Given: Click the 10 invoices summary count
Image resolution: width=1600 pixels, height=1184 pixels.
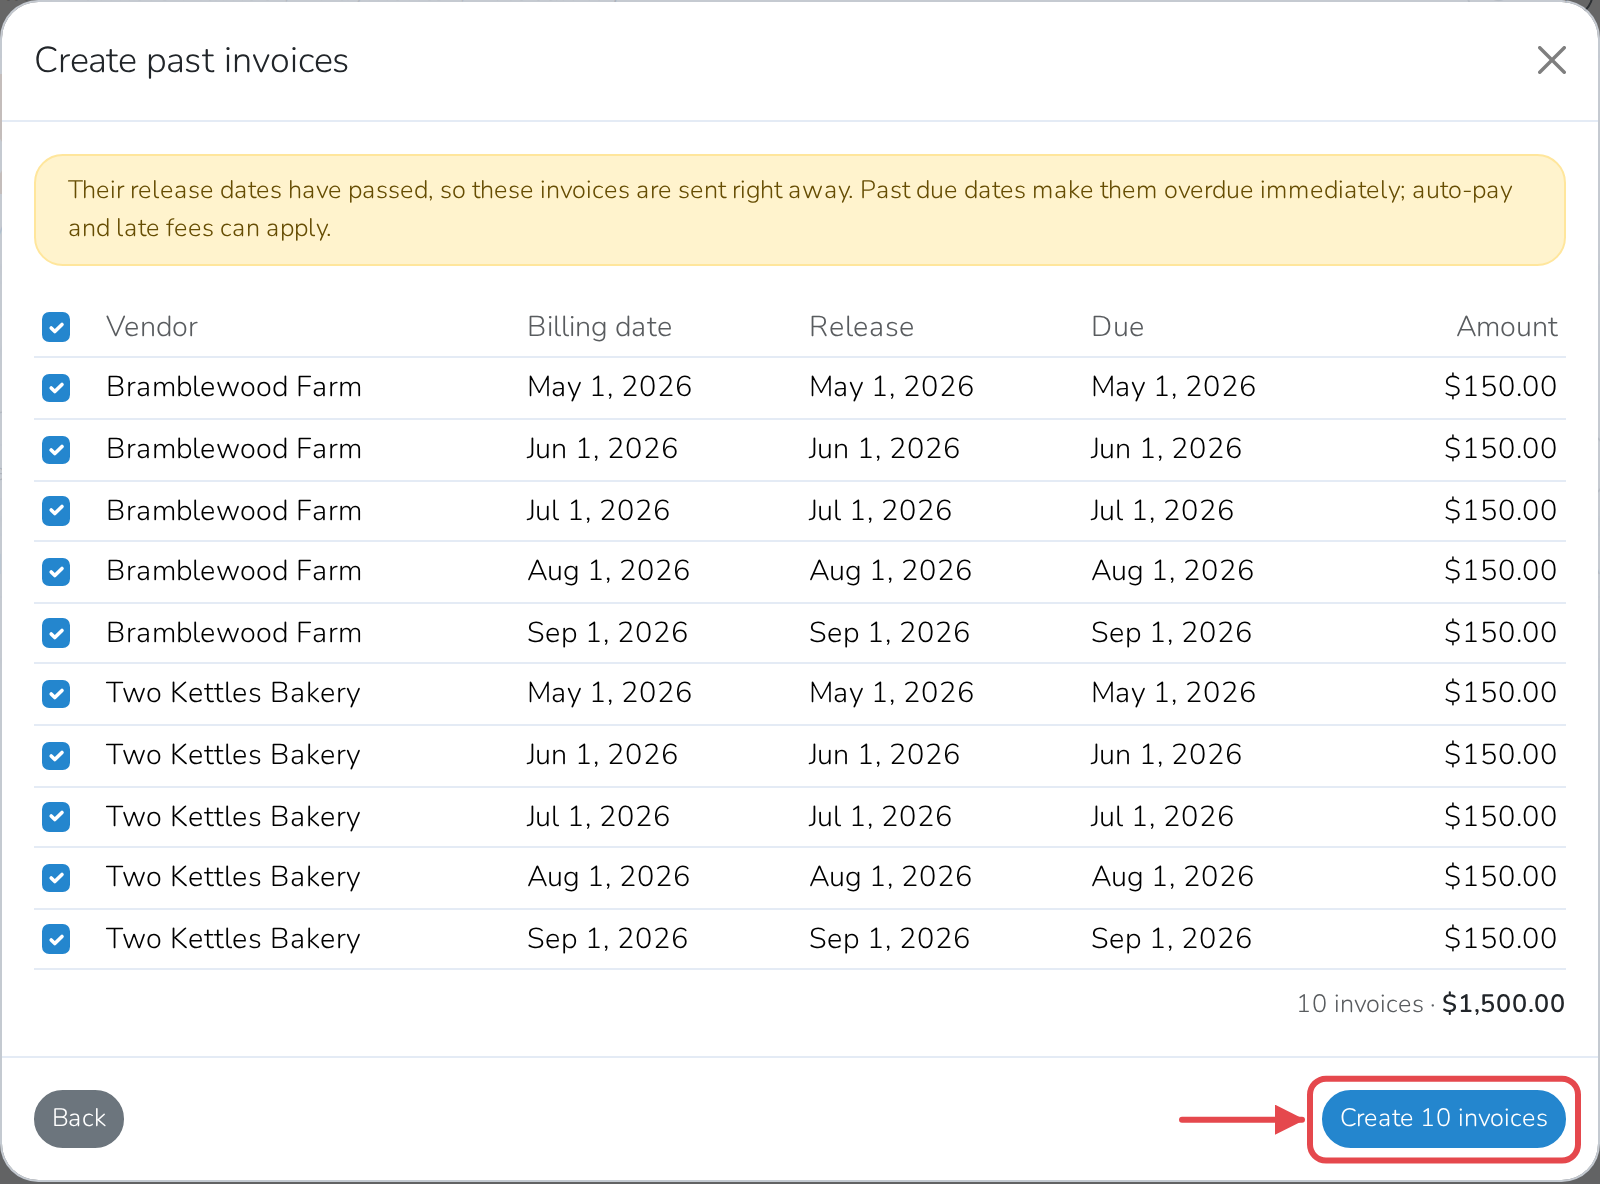Looking at the screenshot, I should click(1360, 1004).
